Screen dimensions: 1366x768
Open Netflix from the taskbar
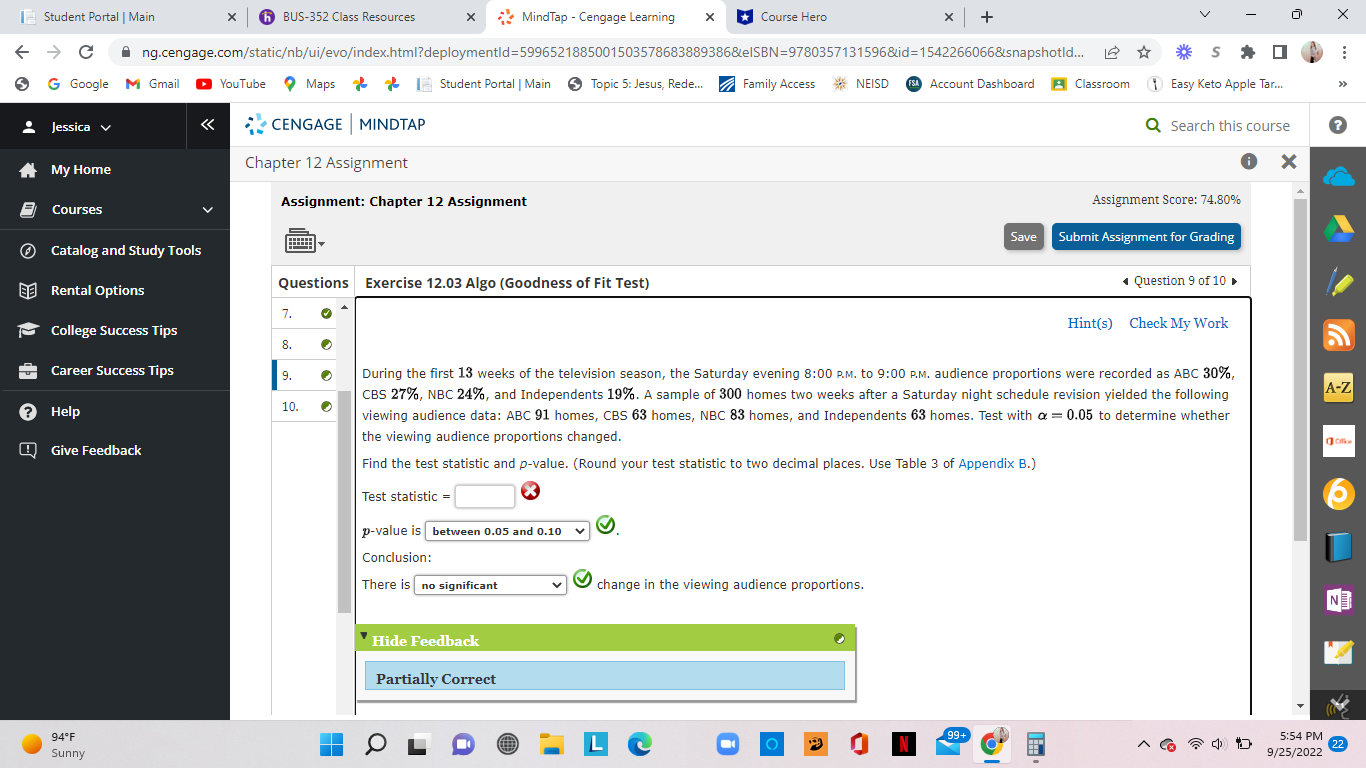(903, 744)
